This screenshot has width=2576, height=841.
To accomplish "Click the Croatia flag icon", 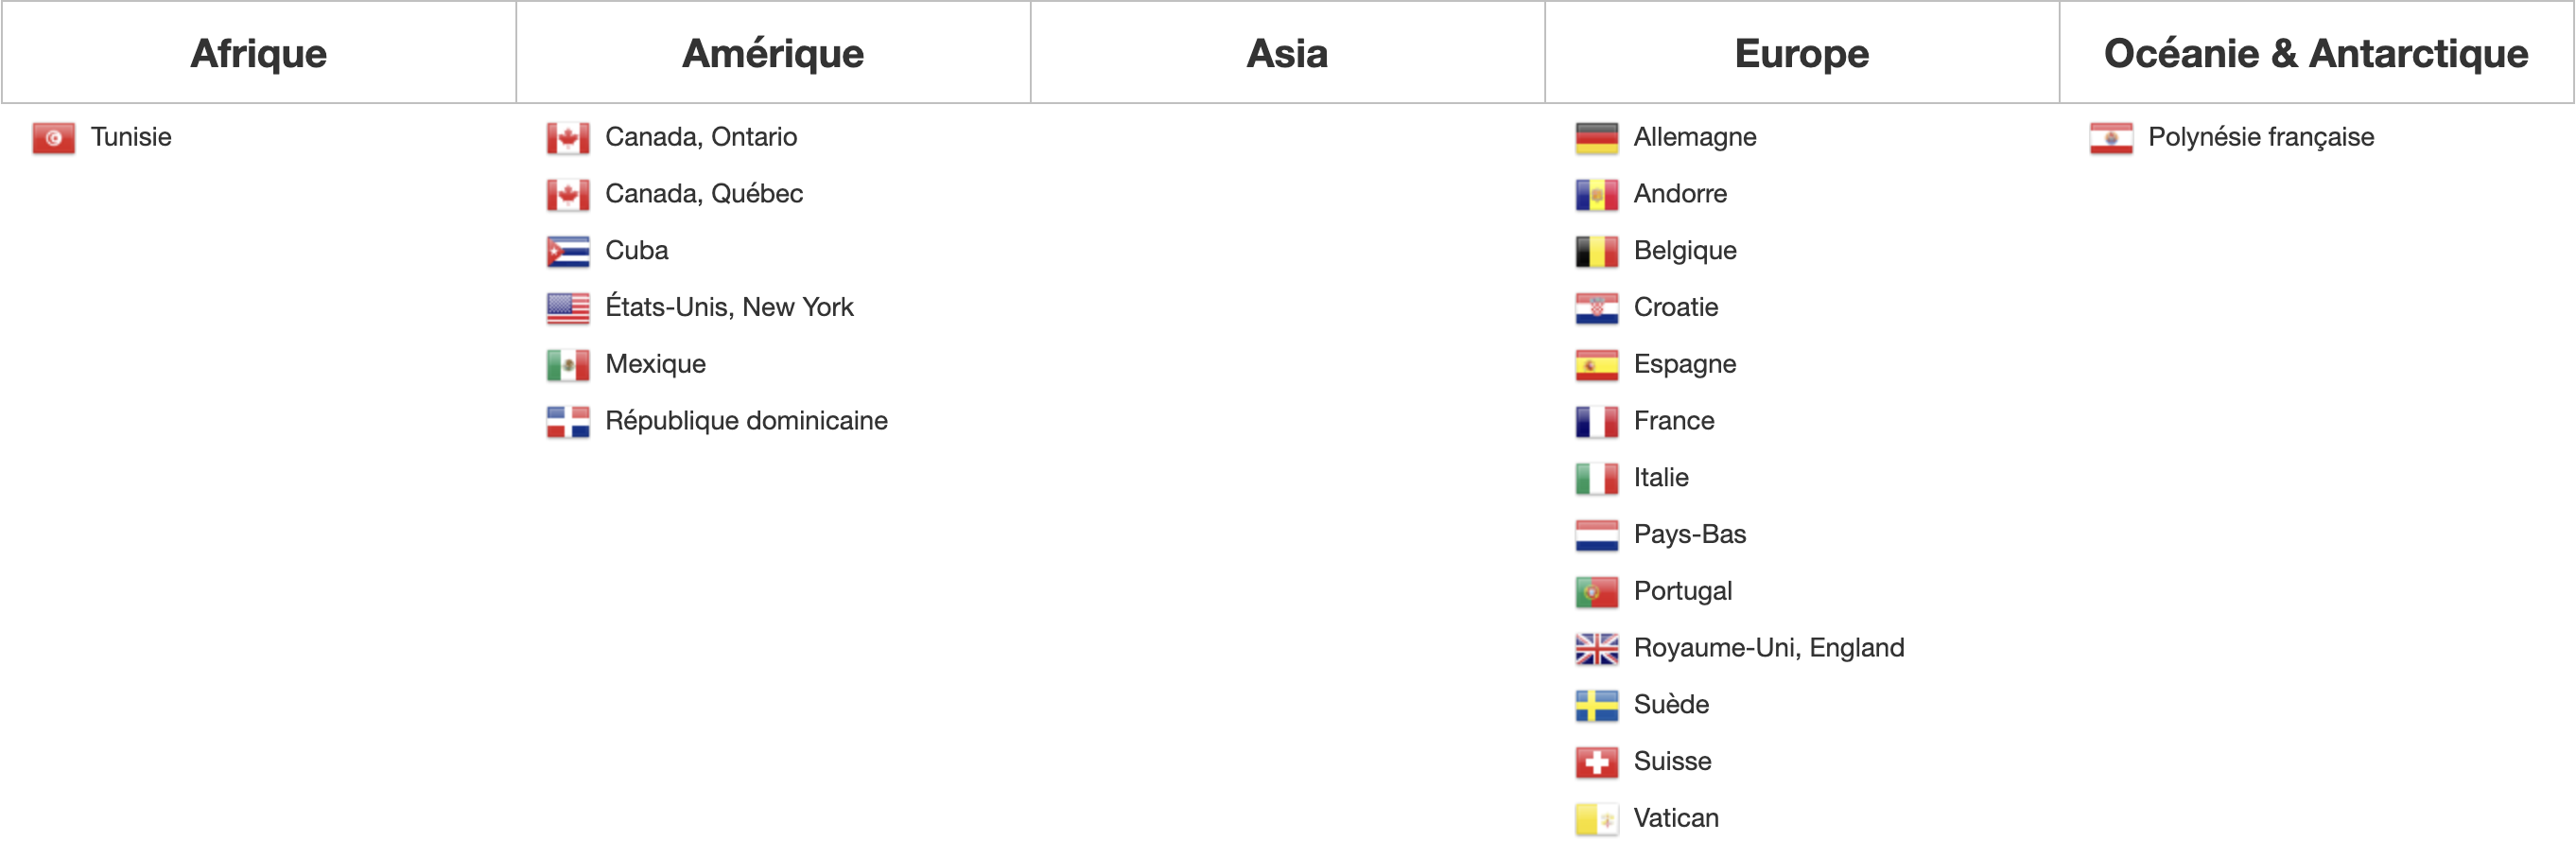I will [x=1597, y=308].
